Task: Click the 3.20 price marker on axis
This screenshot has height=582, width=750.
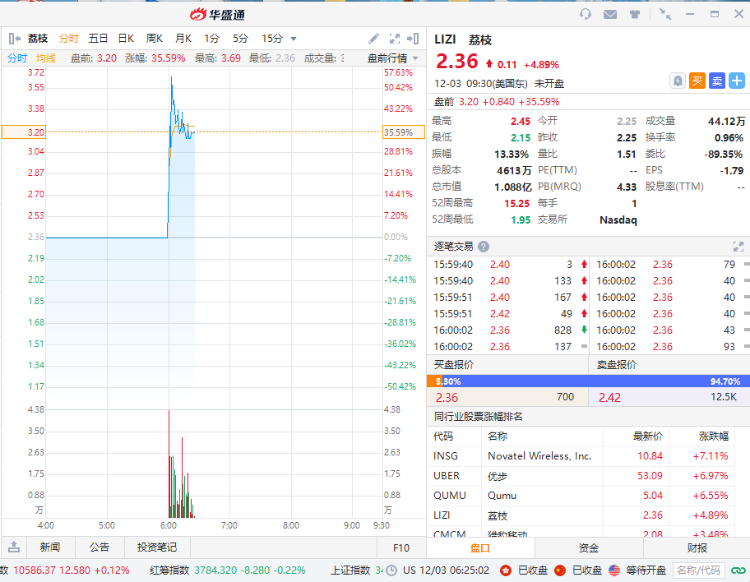Action: pyautogui.click(x=24, y=132)
